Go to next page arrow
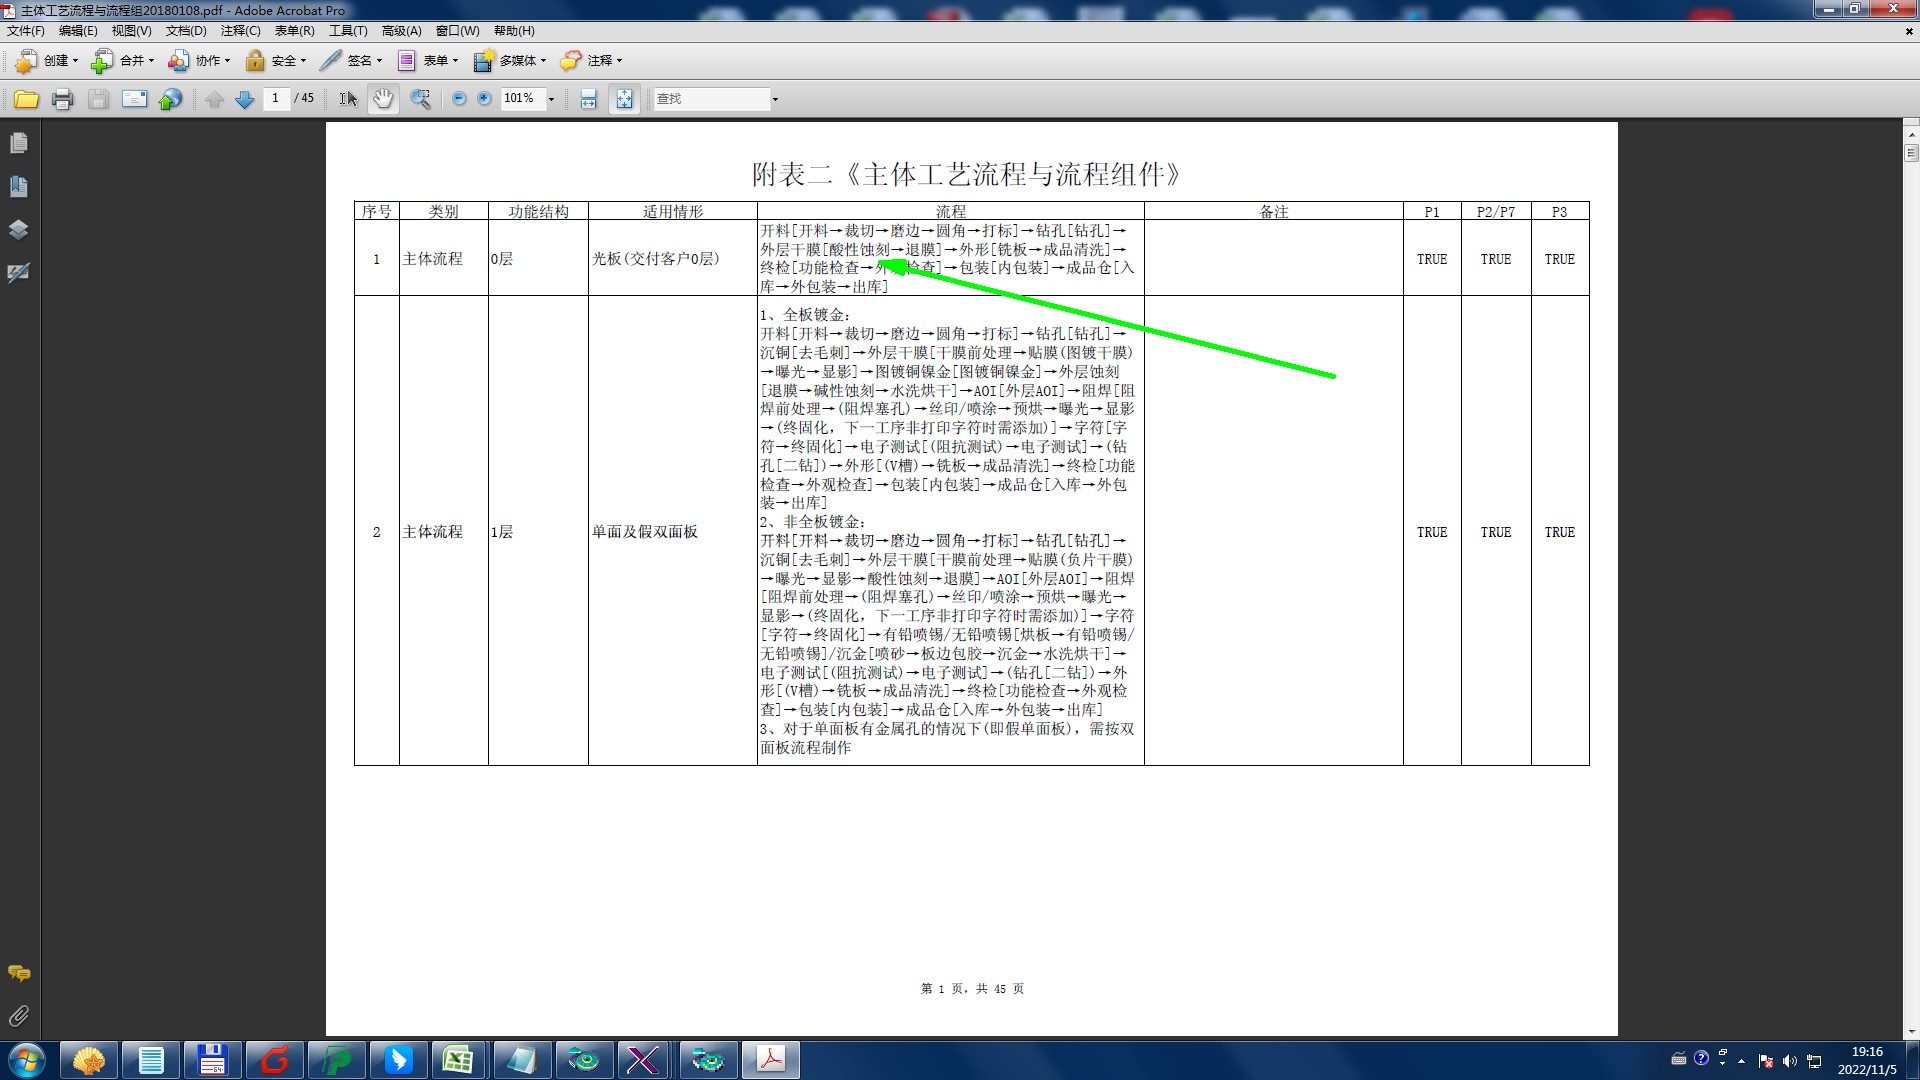 click(244, 99)
